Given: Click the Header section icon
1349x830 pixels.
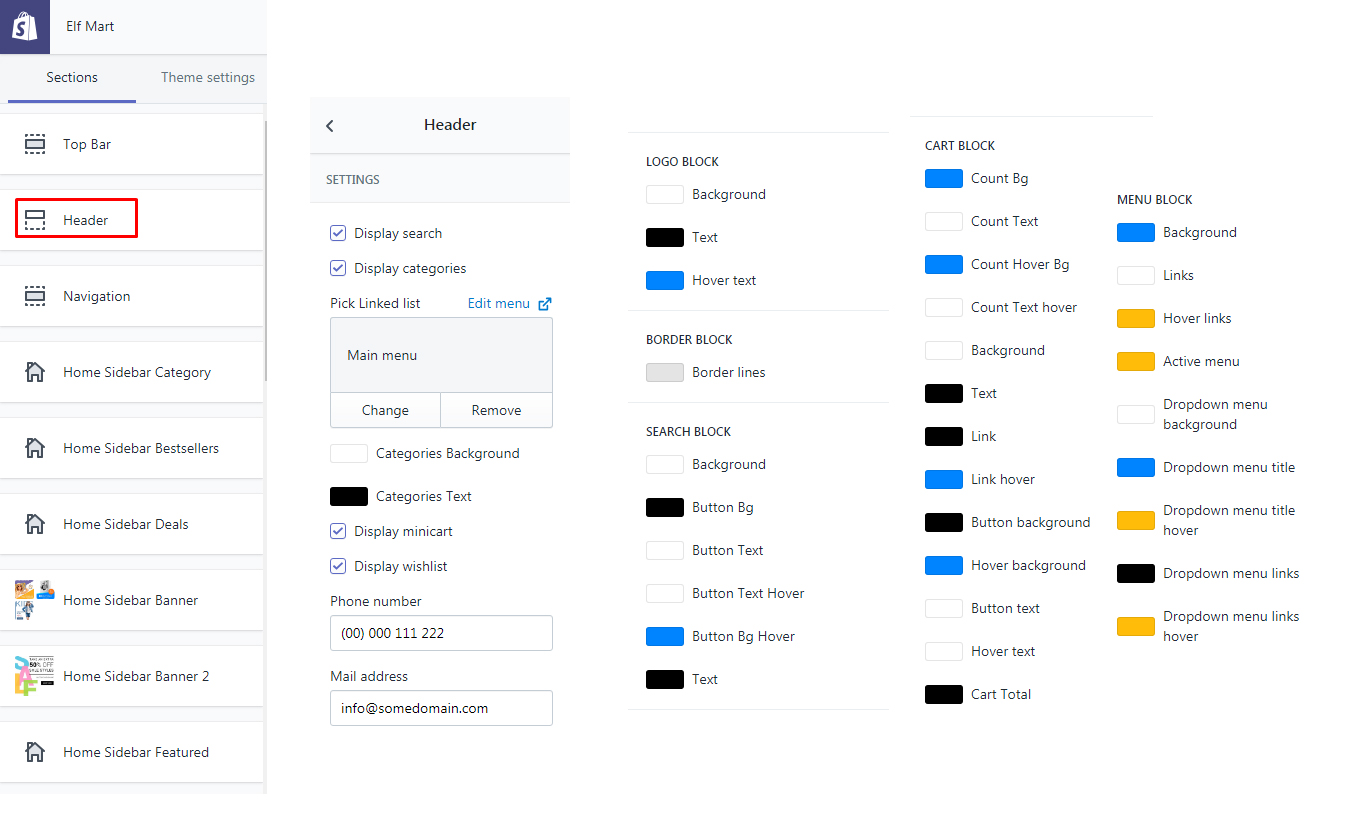Looking at the screenshot, I should (x=35, y=217).
